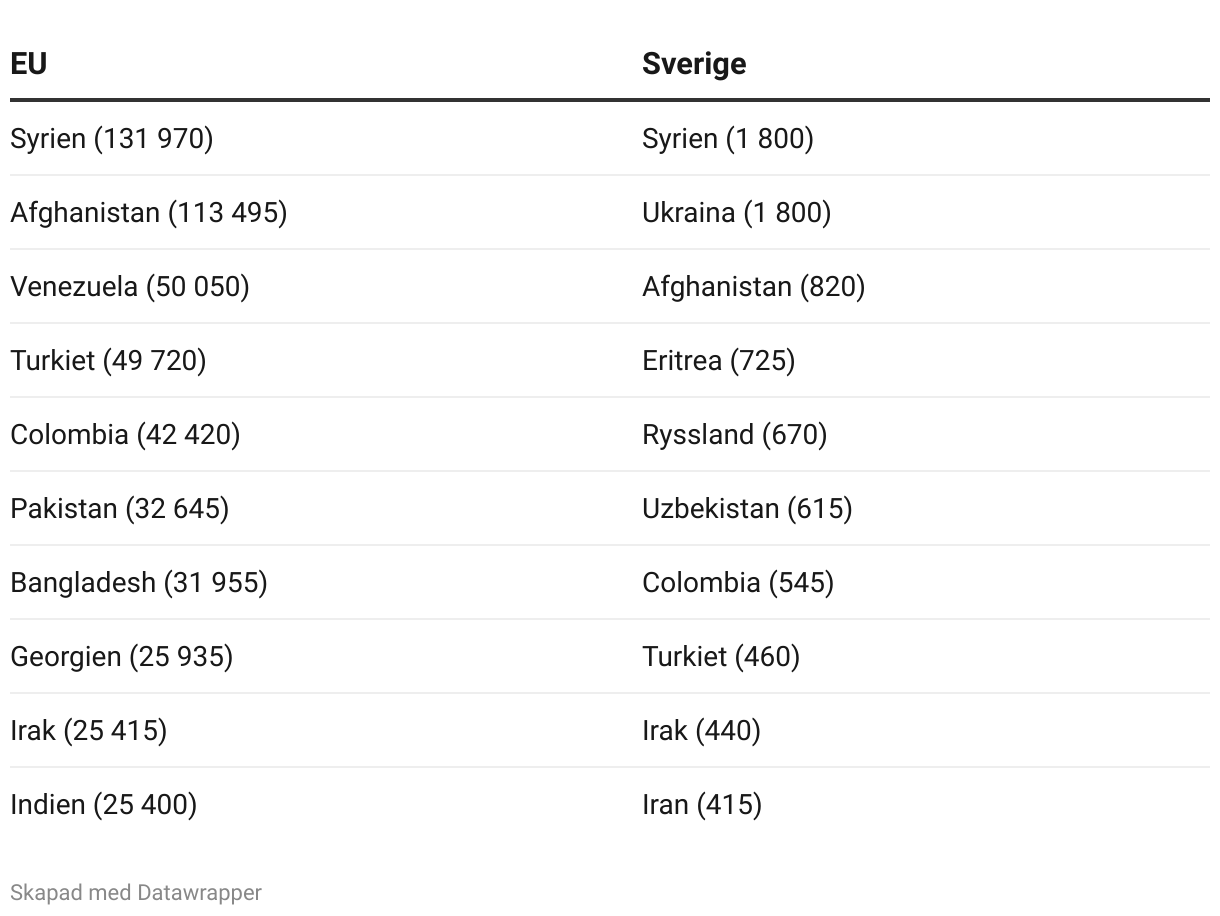1220x916 pixels.
Task: Click the Indien (25 400) entry
Action: point(104,804)
